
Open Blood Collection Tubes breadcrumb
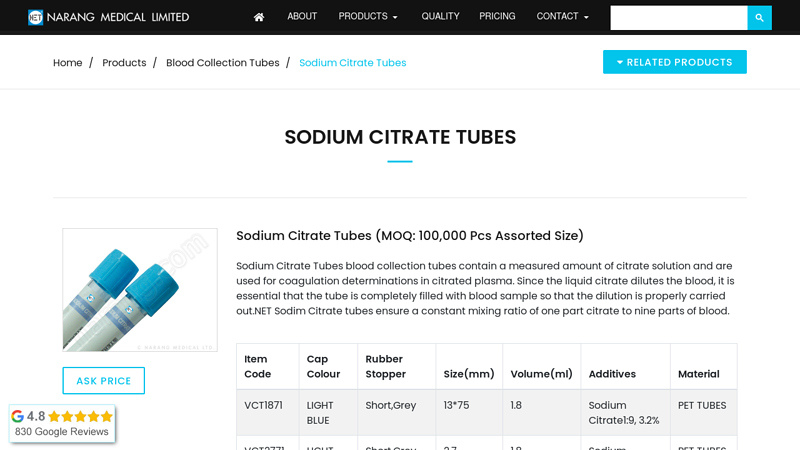(222, 63)
